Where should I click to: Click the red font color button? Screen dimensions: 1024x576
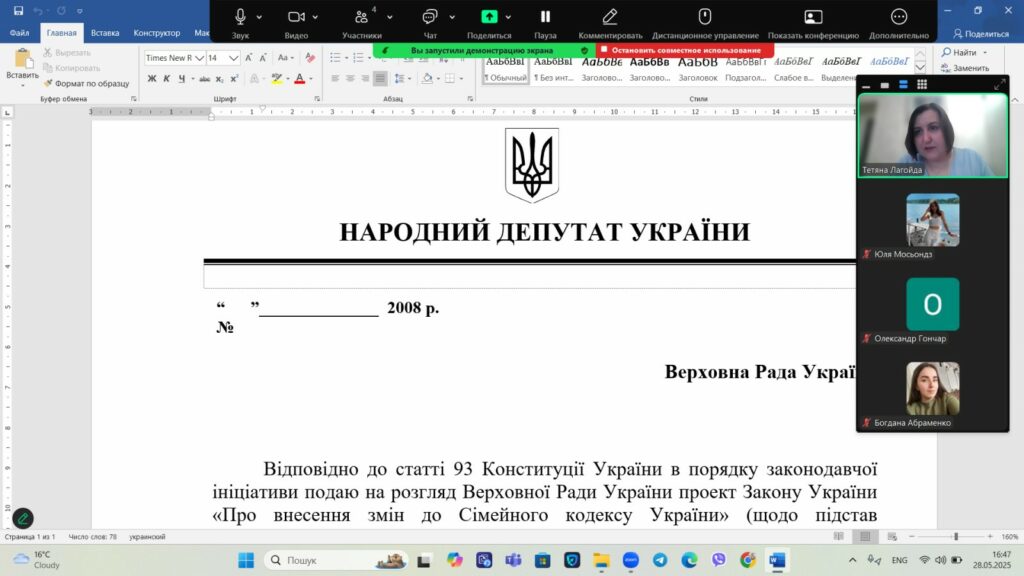(x=300, y=79)
